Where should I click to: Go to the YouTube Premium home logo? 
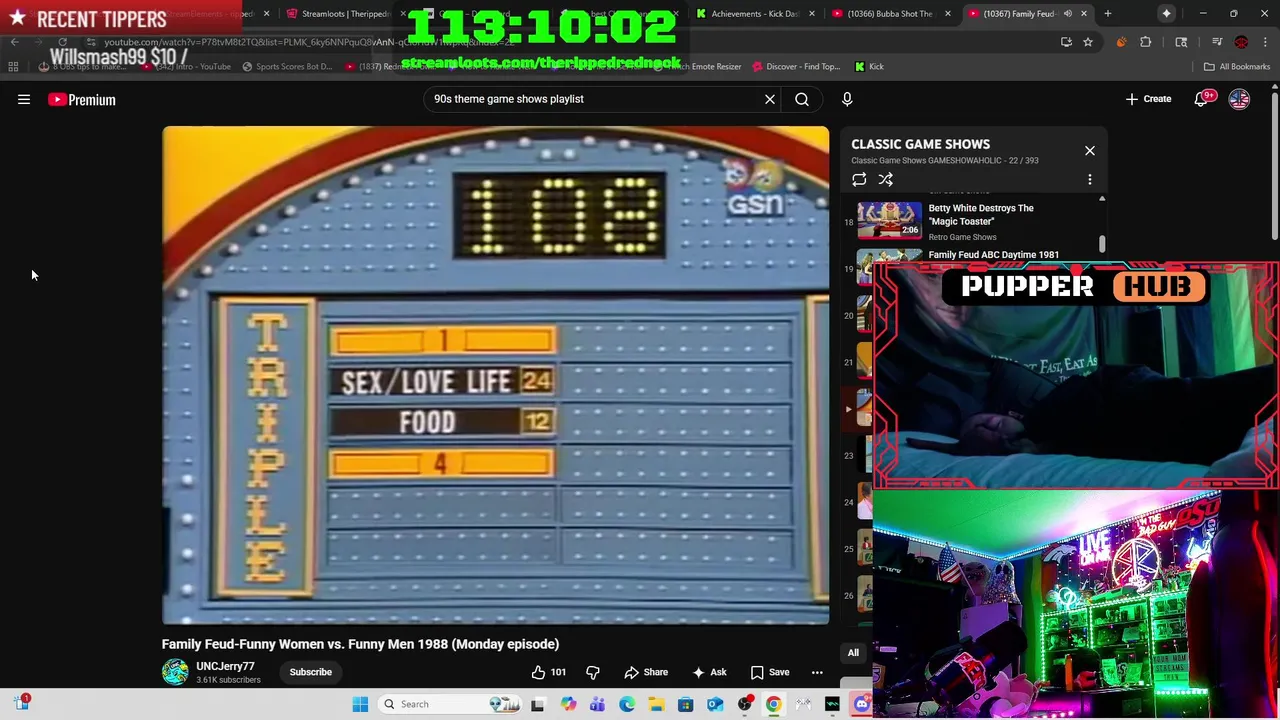pyautogui.click(x=82, y=99)
